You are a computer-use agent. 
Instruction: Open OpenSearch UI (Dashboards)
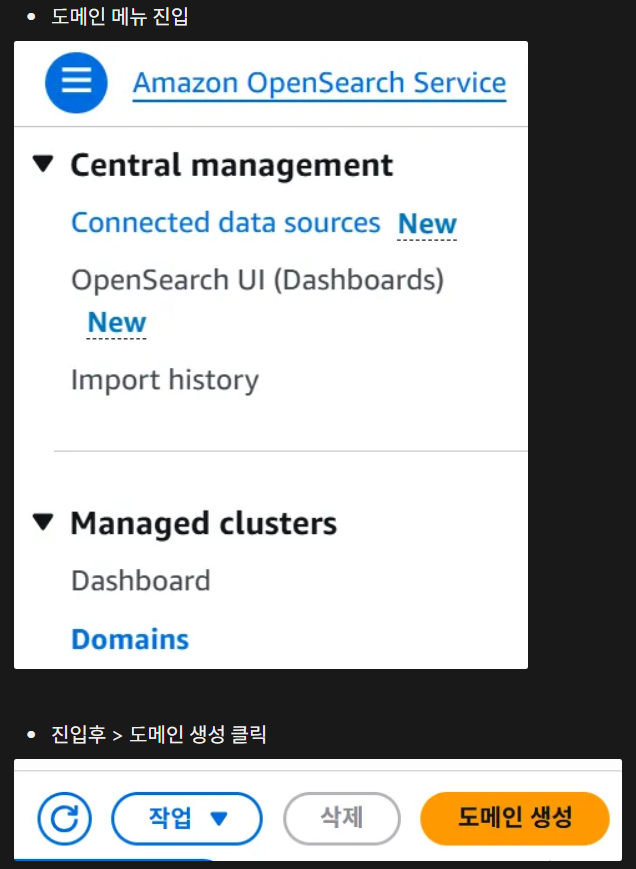(258, 280)
